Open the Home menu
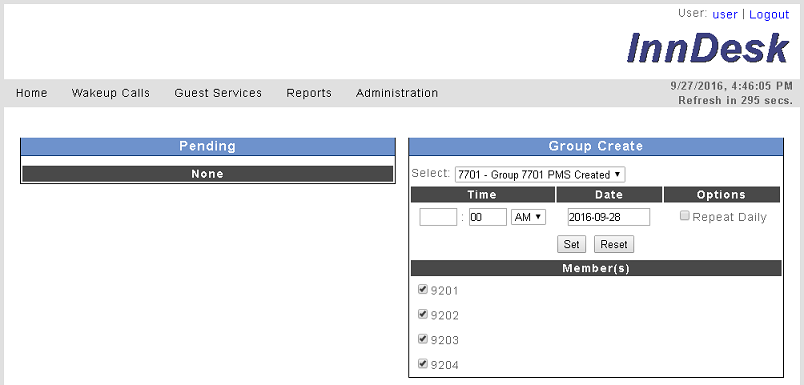The image size is (804, 385). tap(32, 93)
